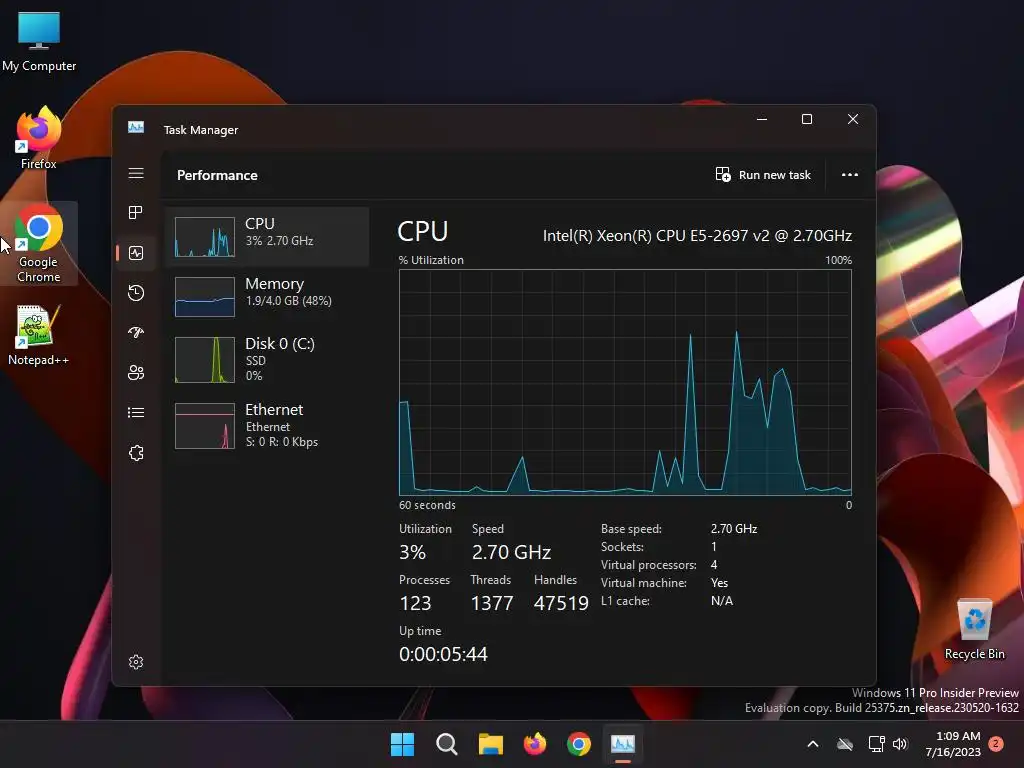Click the Threads count 1377
The width and height of the screenshot is (1024, 768).
[492, 603]
